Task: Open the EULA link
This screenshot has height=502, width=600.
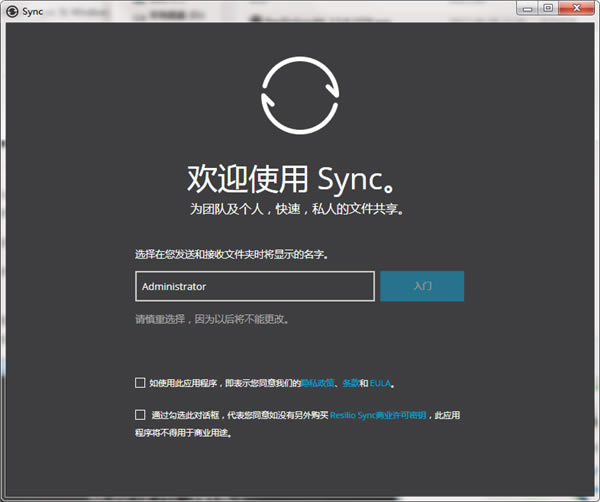Action: point(381,383)
